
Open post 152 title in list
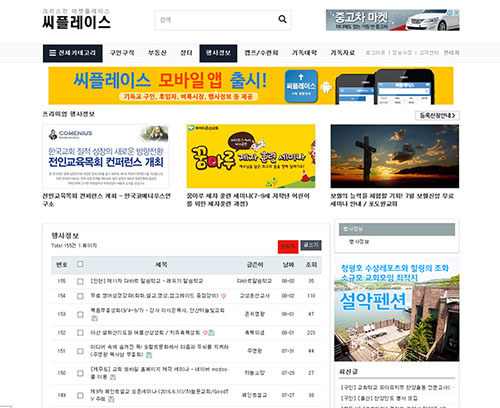pos(145,333)
